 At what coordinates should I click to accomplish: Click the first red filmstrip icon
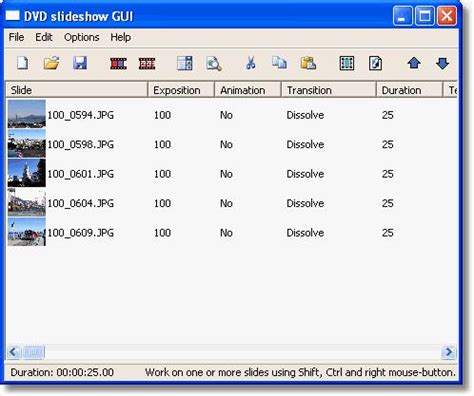[118, 63]
